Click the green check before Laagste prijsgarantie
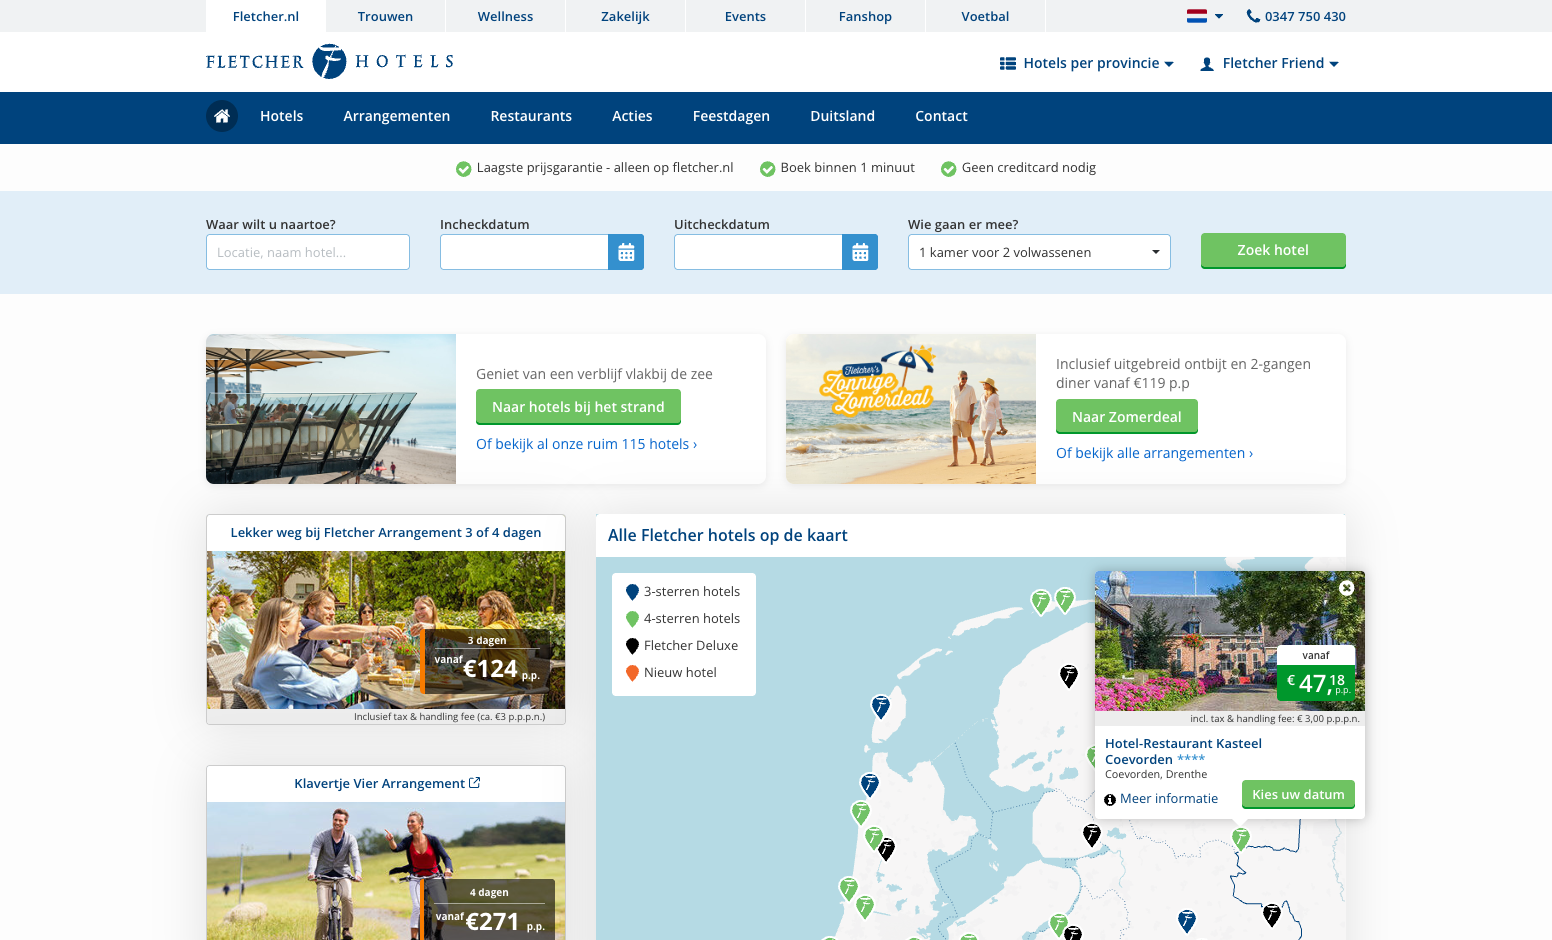This screenshot has width=1552, height=940. click(463, 169)
